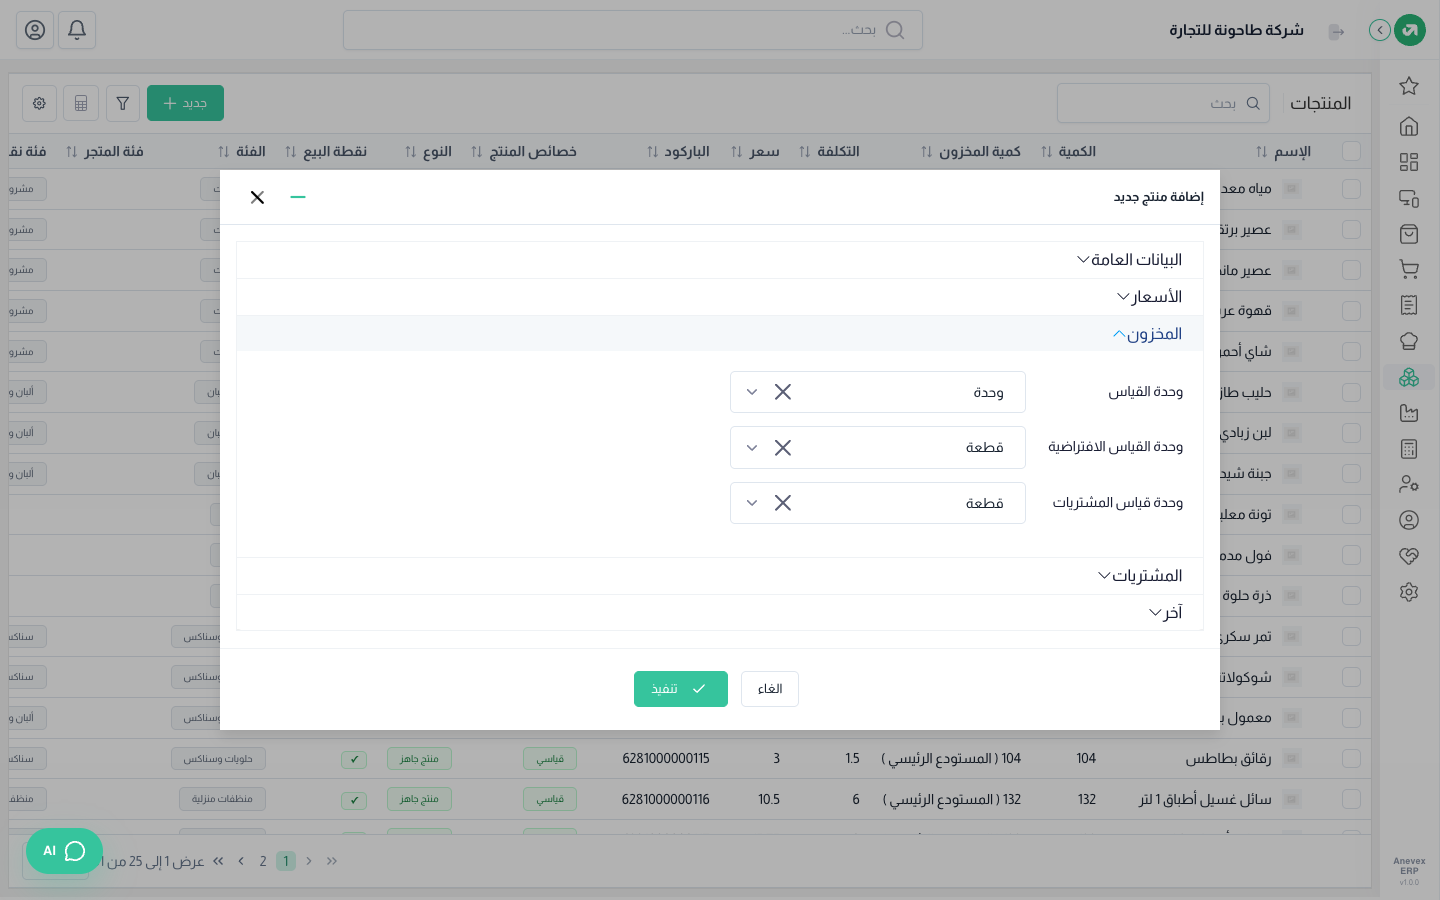The image size is (1440, 900).
Task: Toggle point-of-sale check for رقائق بطاطس row
Action: point(354,760)
